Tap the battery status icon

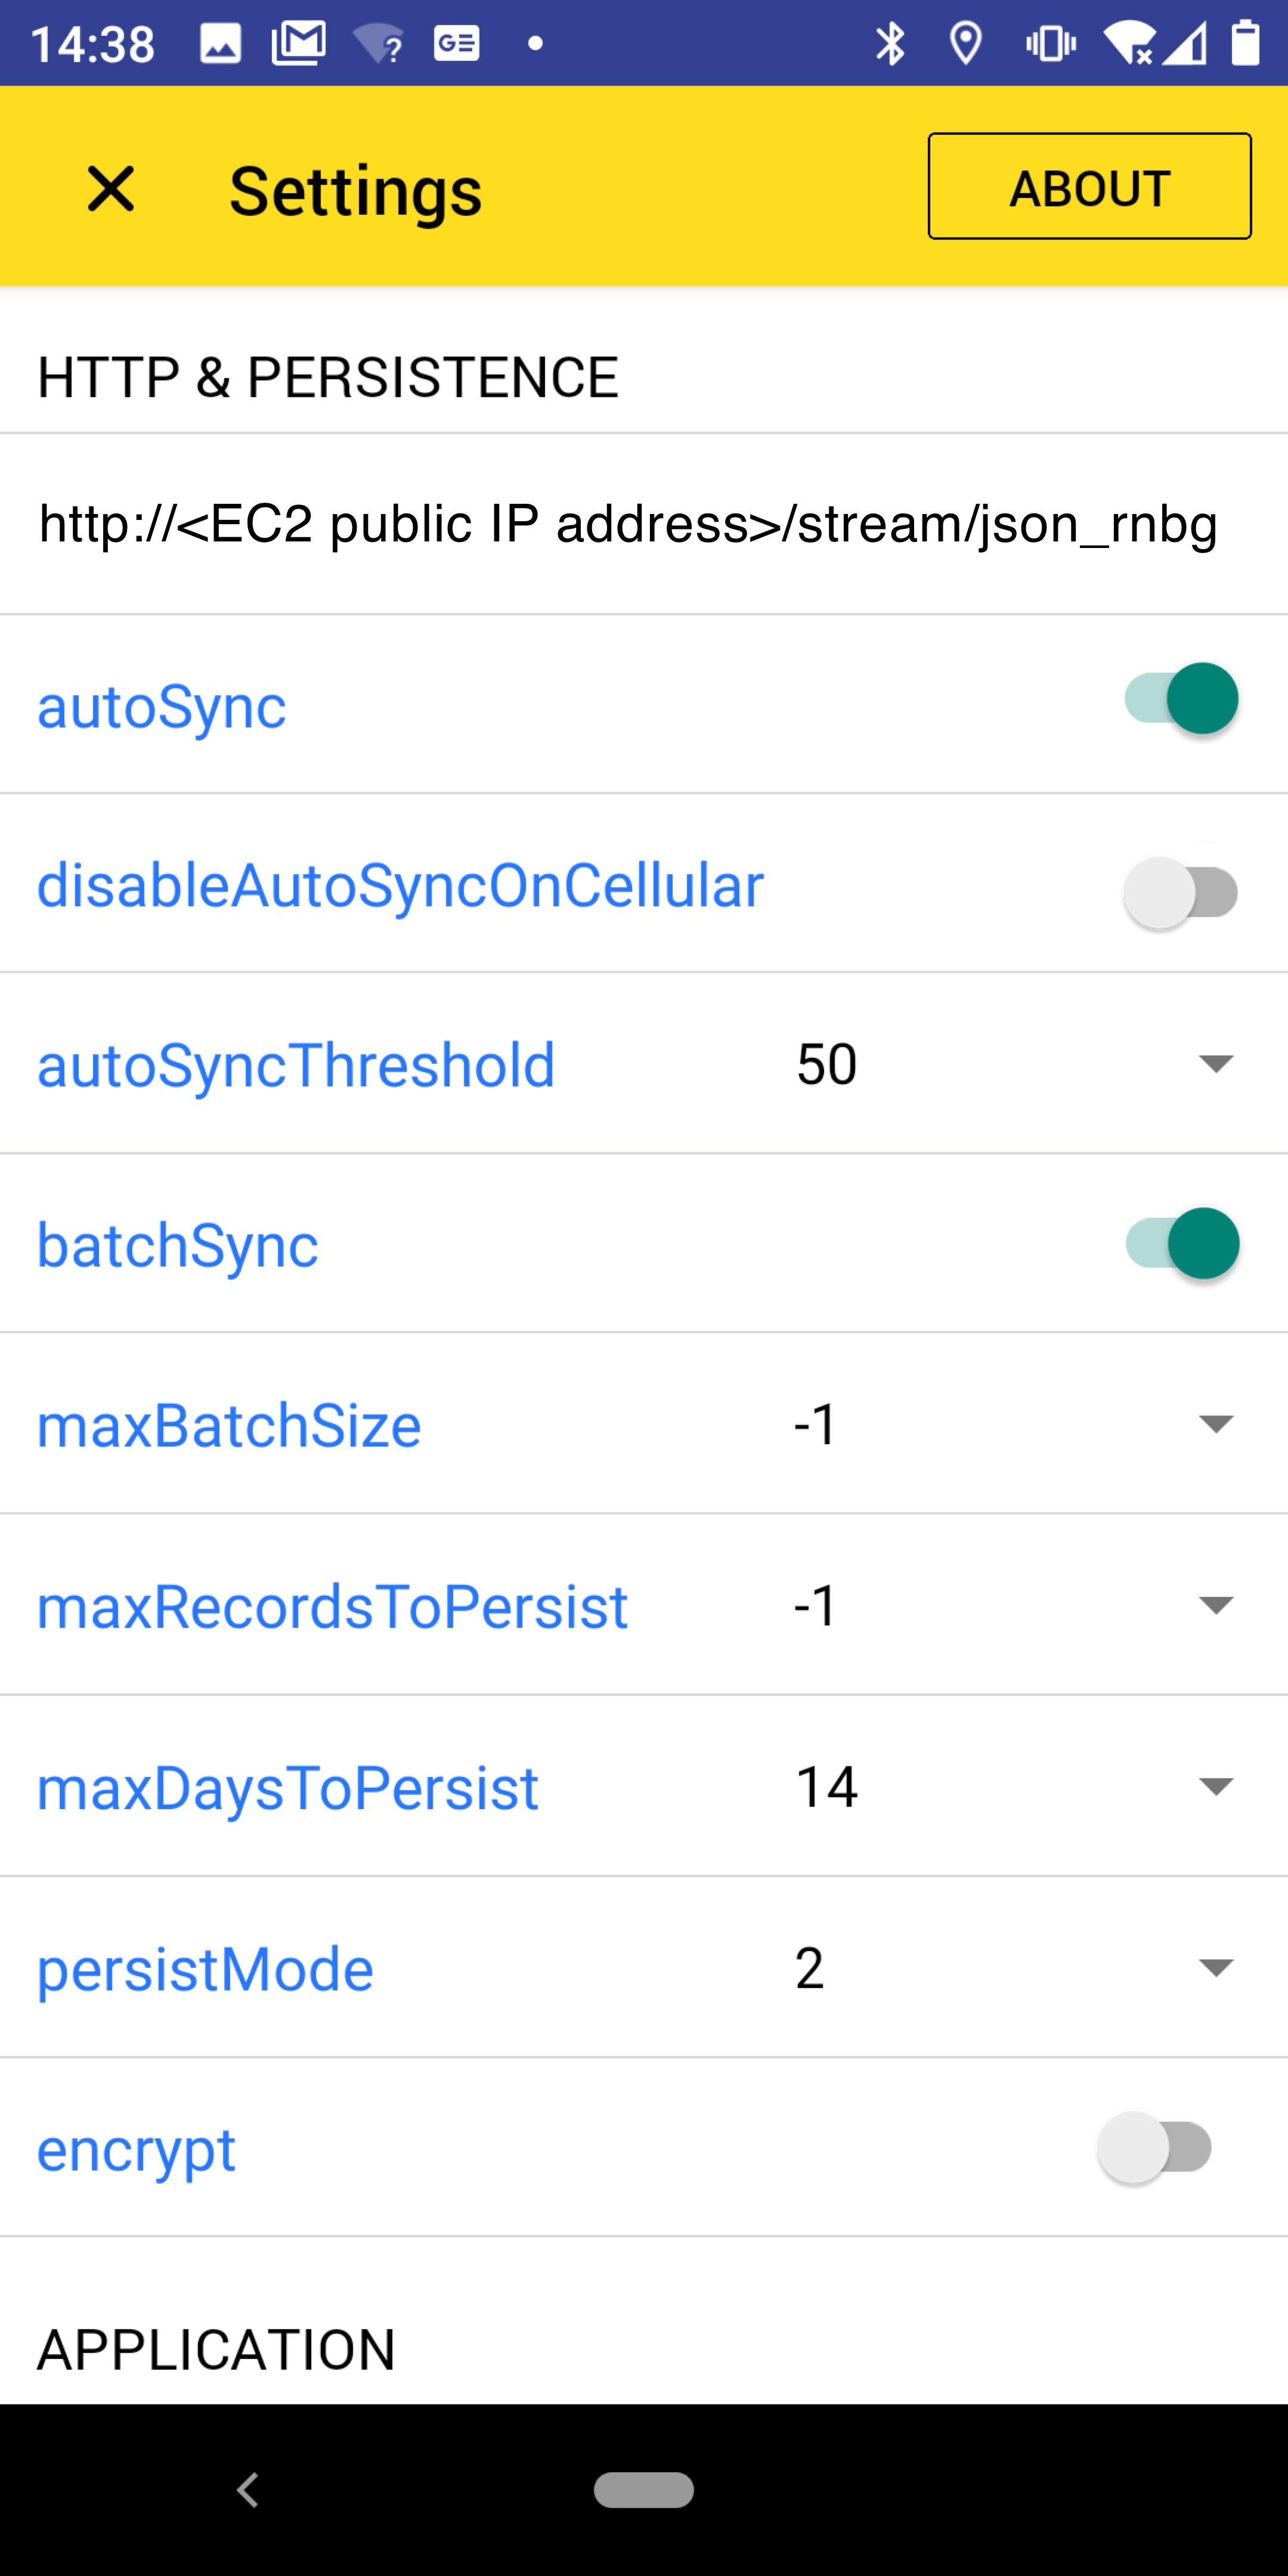click(x=1243, y=42)
